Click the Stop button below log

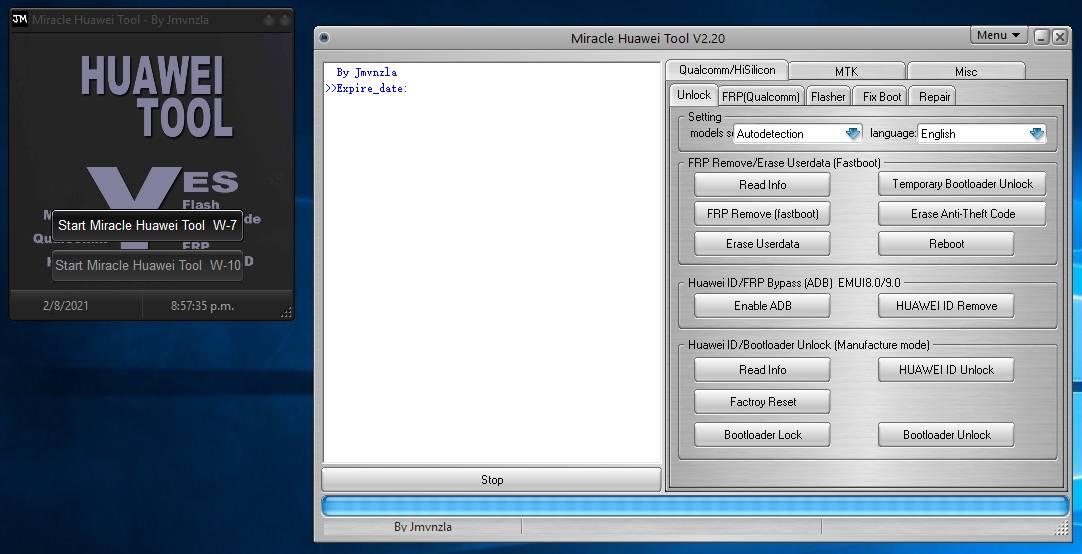491,479
